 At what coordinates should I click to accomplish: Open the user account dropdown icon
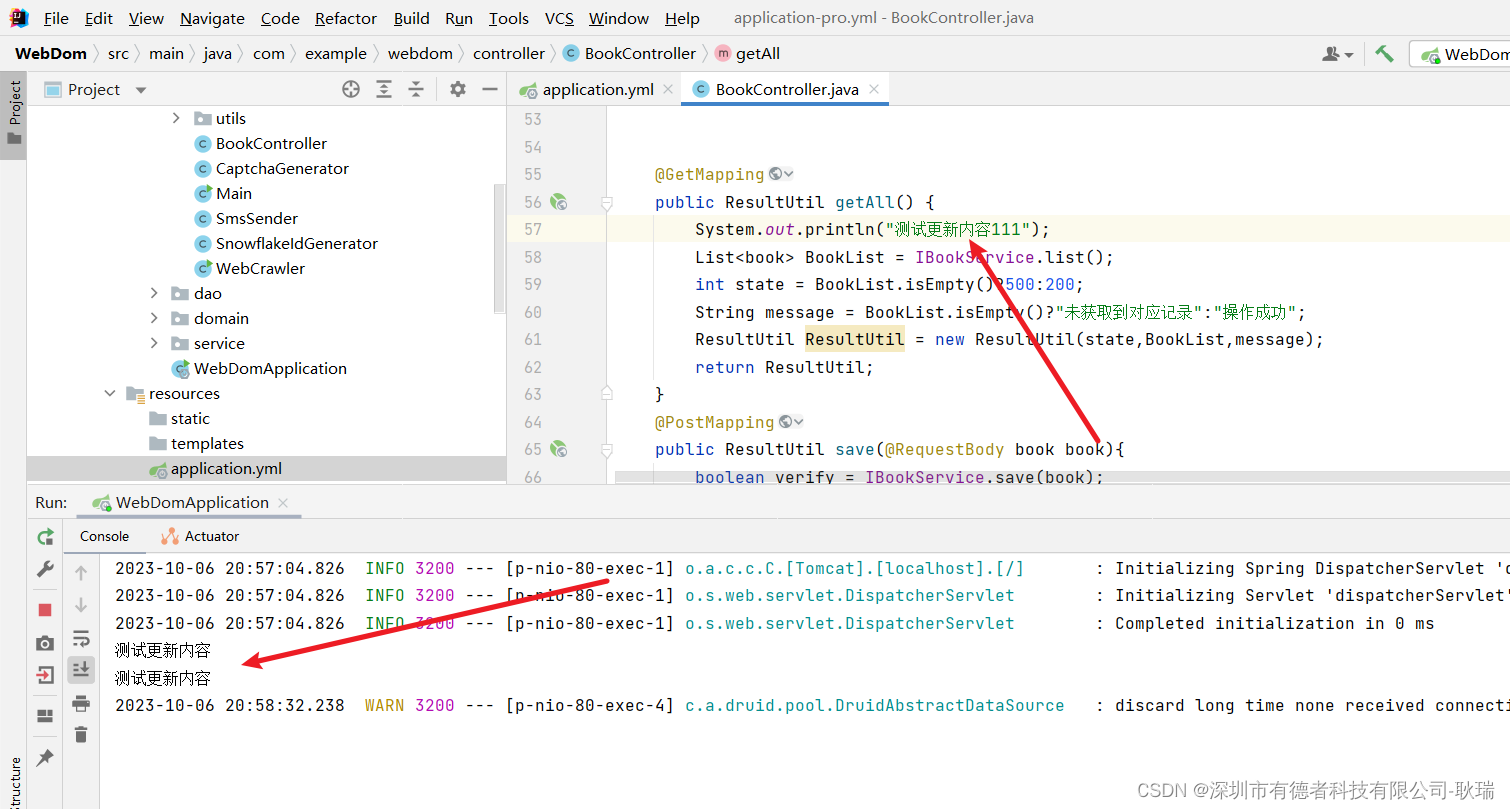pyautogui.click(x=1337, y=54)
